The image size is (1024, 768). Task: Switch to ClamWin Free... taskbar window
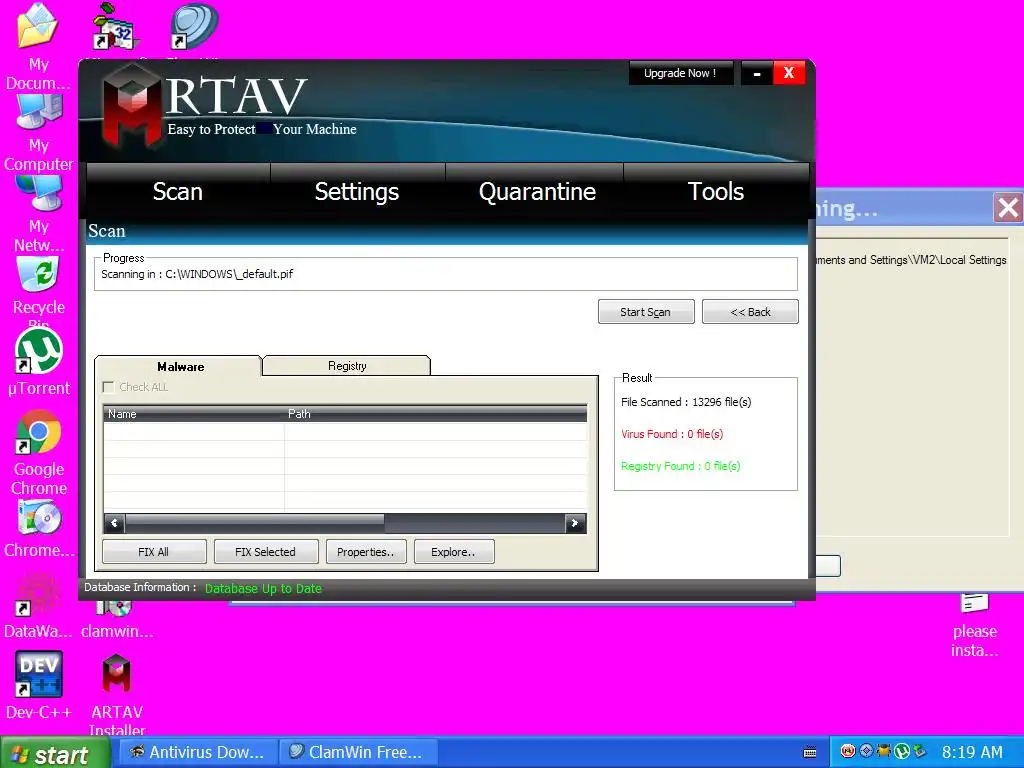pyautogui.click(x=358, y=752)
